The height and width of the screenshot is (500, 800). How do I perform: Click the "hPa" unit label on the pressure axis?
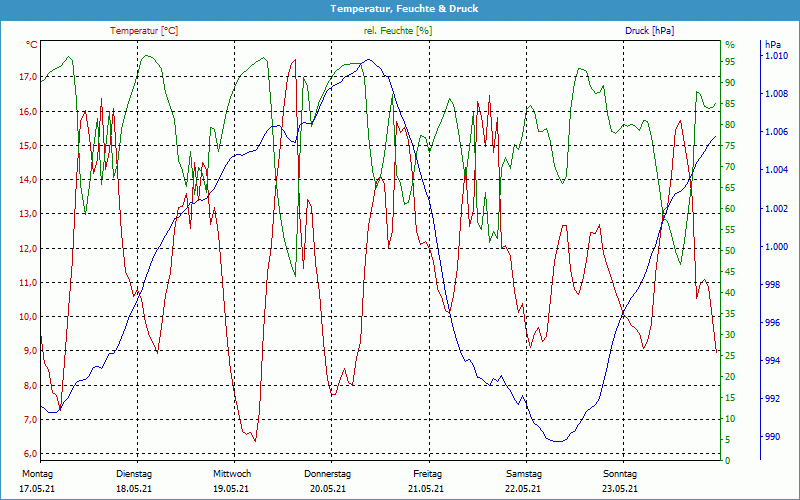773,45
